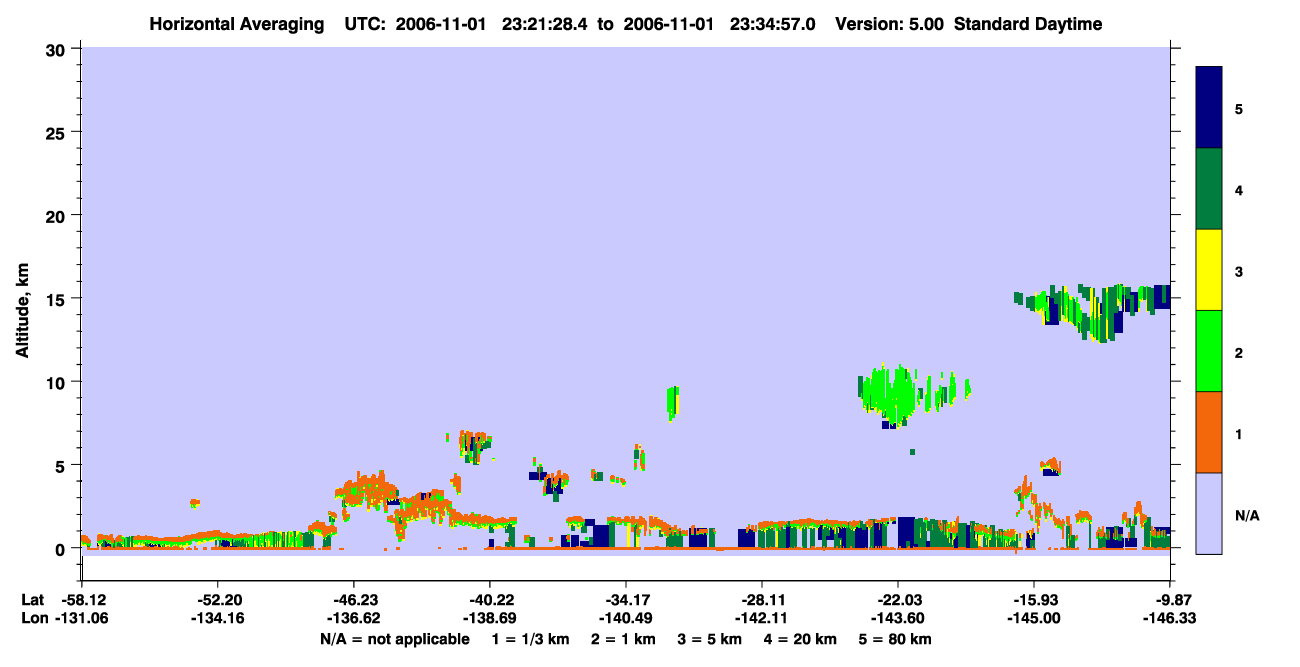Click latitude value -28.11
The height and width of the screenshot is (667, 1300).
click(x=762, y=600)
